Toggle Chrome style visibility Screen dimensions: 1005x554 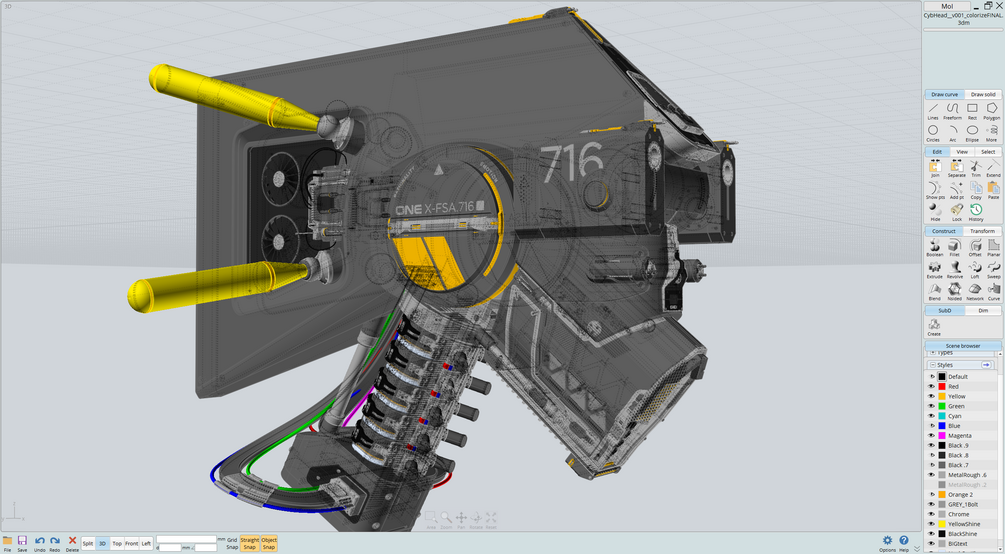pyautogui.click(x=931, y=514)
